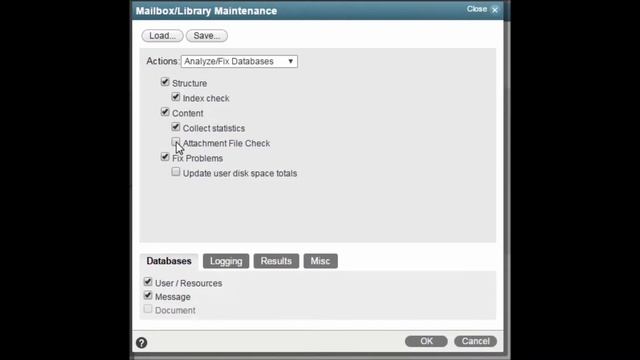Image resolution: width=640 pixels, height=360 pixels.
Task: Click the Save... button
Action: pyautogui.click(x=207, y=36)
